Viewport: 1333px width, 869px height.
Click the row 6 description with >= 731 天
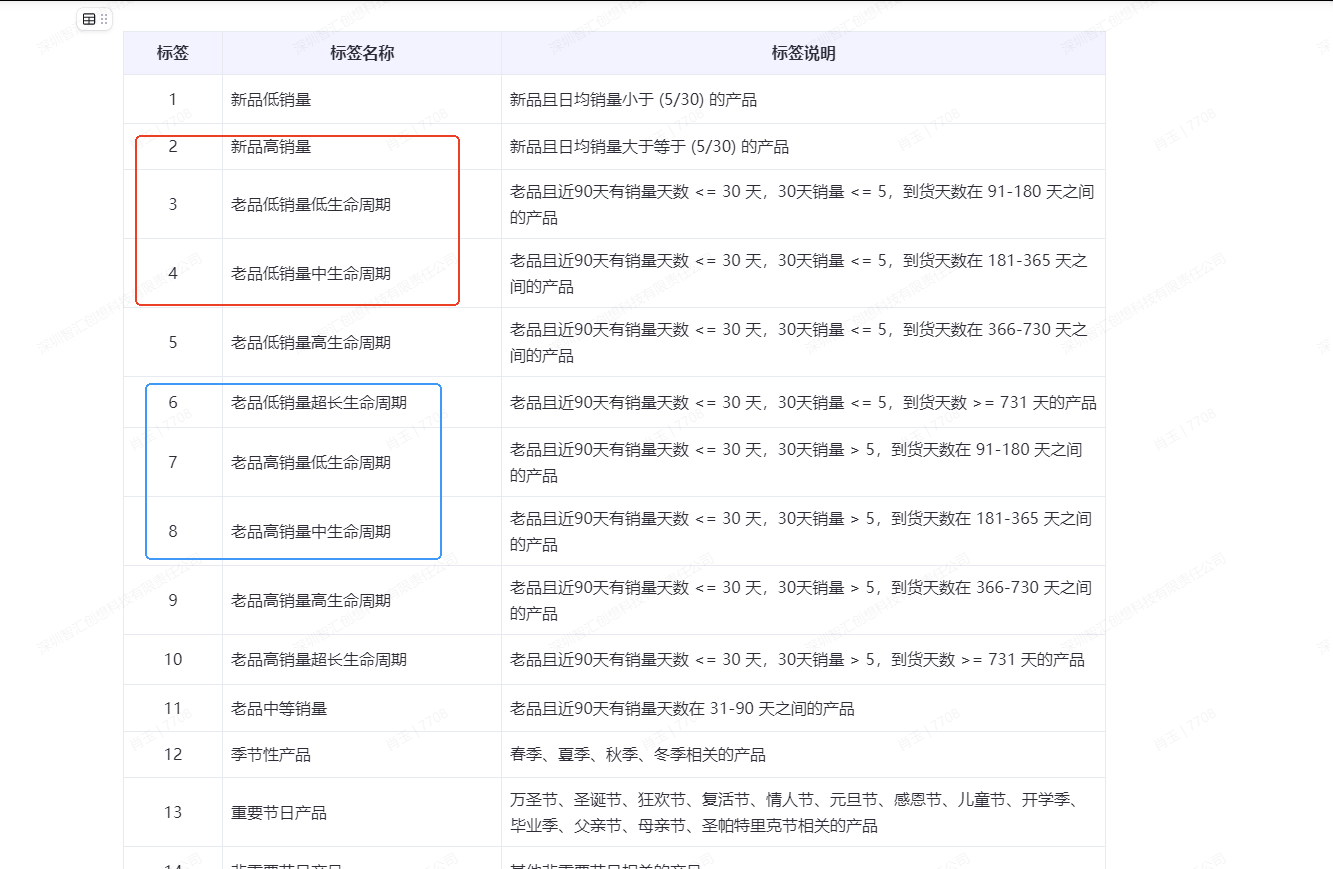[x=803, y=403]
